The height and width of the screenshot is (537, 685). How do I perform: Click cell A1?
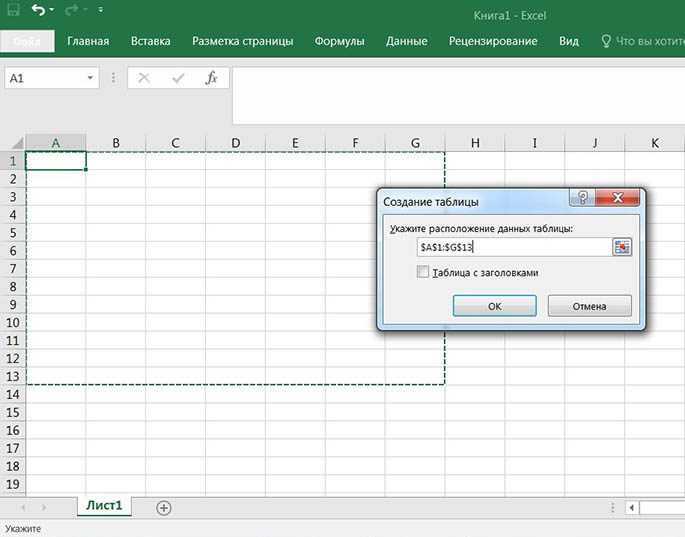pos(55,161)
